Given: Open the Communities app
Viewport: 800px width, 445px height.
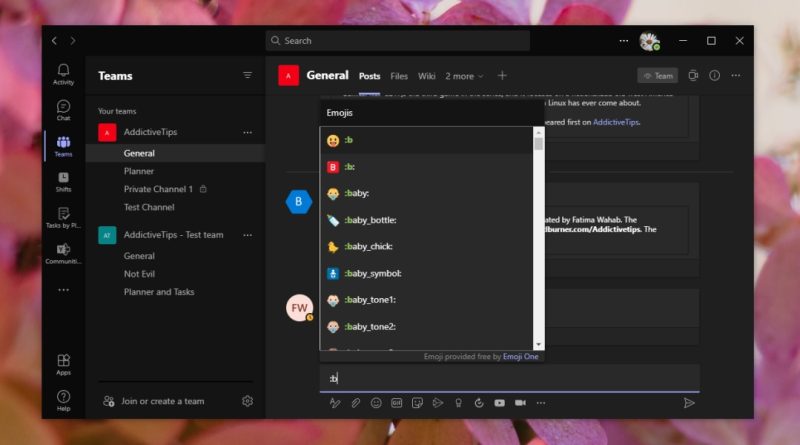Looking at the screenshot, I should click(x=63, y=254).
